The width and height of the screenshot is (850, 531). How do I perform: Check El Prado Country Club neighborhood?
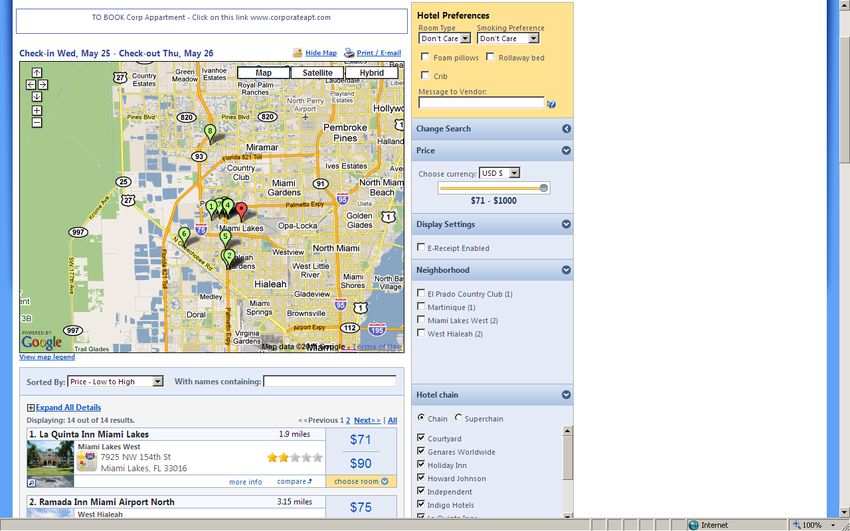click(421, 293)
